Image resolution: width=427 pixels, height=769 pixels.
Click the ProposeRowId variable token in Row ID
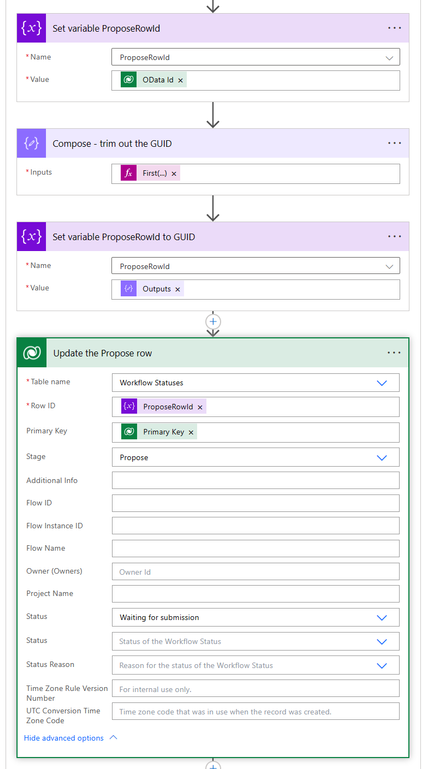(x=163, y=407)
